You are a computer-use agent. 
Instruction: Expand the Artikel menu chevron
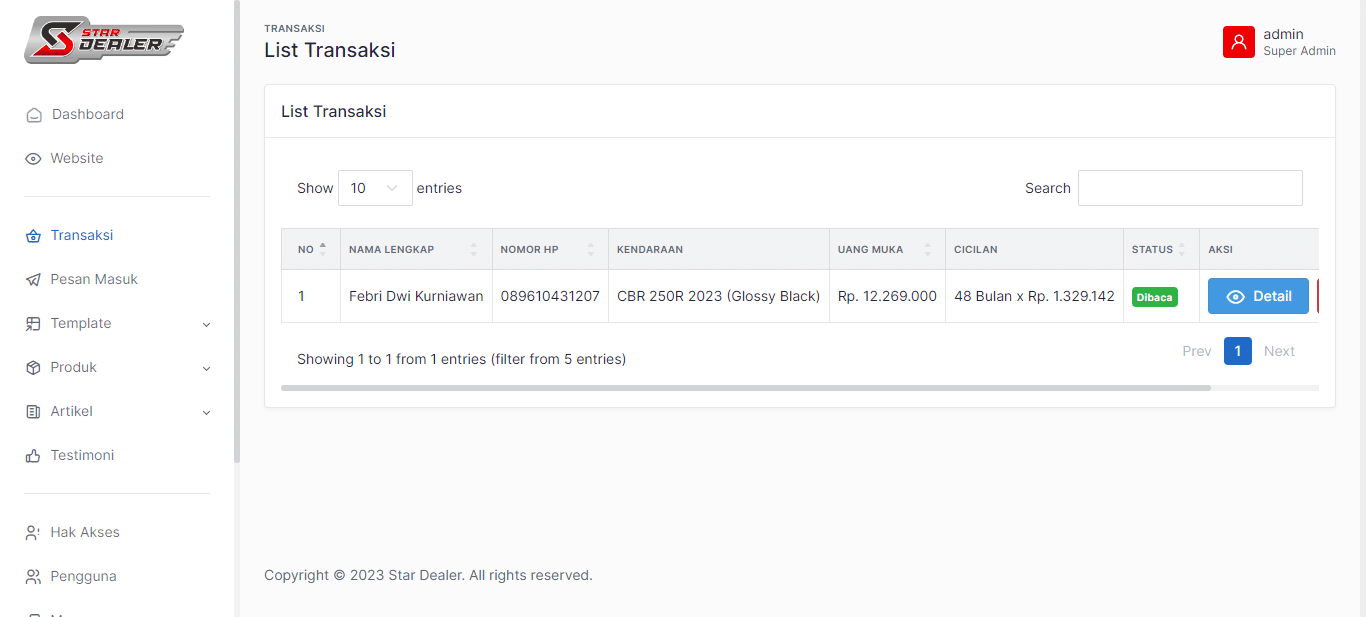[206, 412]
